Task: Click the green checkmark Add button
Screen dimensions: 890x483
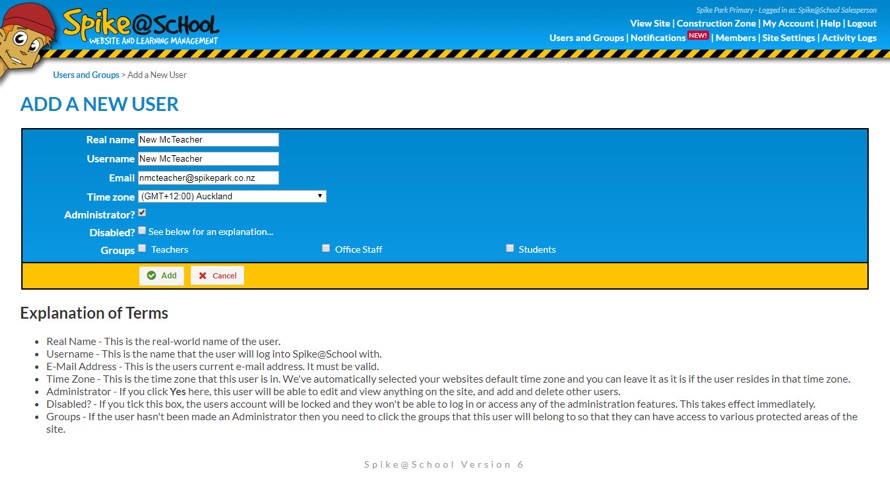Action: click(x=162, y=275)
